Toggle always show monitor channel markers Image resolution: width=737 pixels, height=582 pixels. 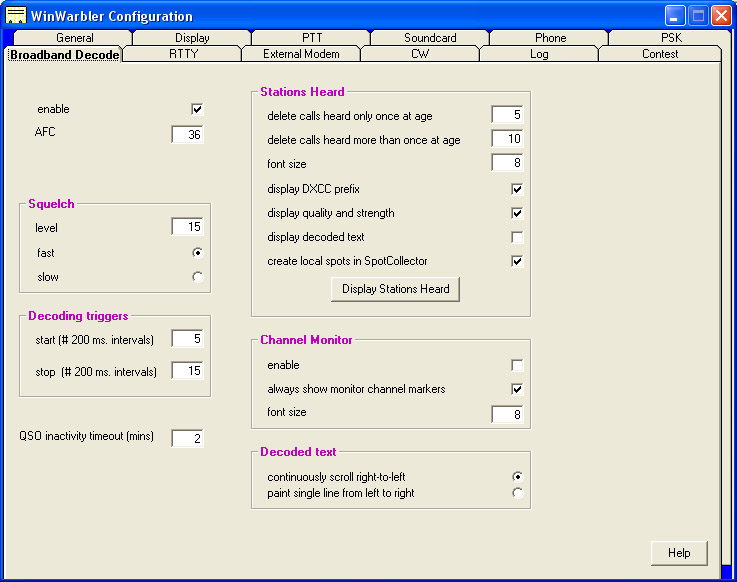pos(517,389)
